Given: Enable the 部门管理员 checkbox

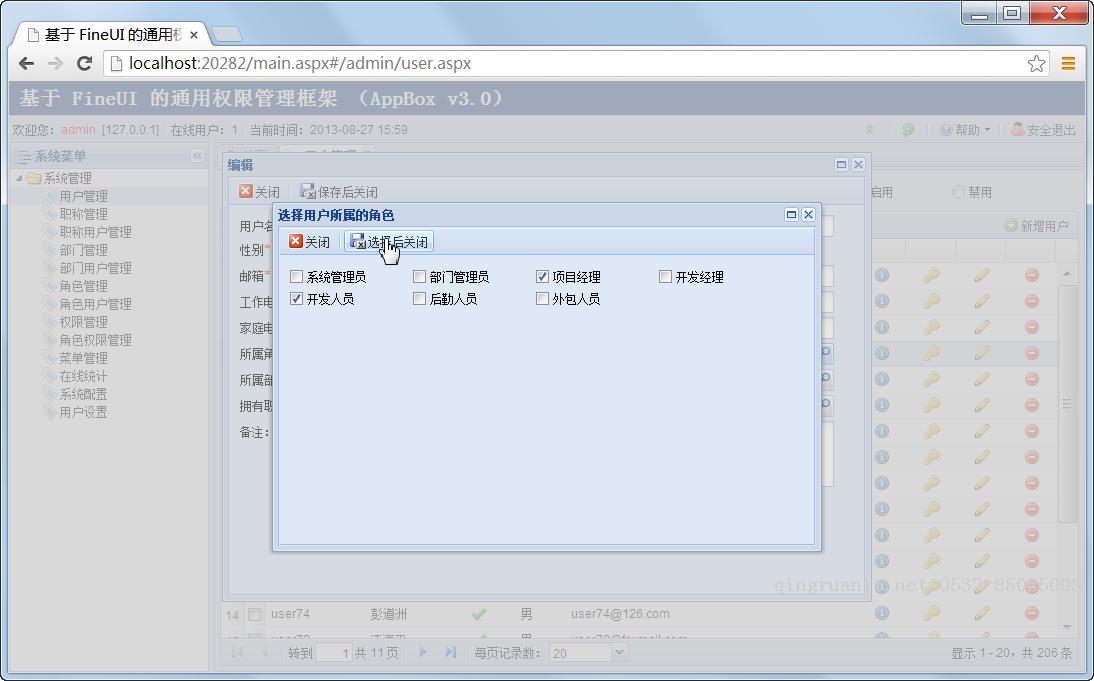Looking at the screenshot, I should coord(420,277).
